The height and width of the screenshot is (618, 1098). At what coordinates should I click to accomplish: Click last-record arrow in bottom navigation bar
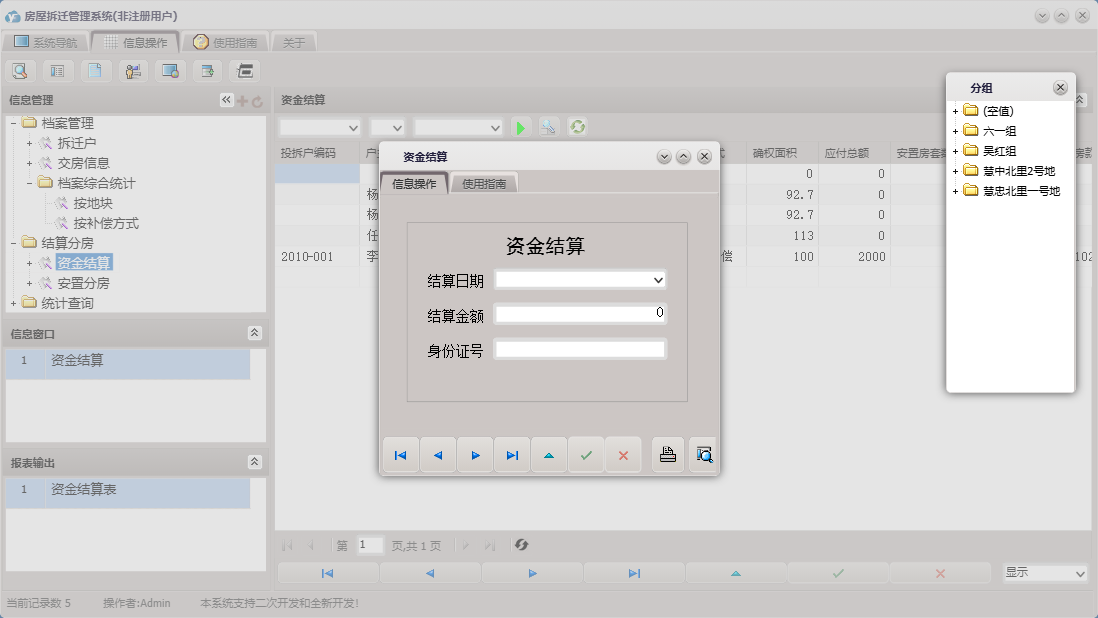click(634, 573)
